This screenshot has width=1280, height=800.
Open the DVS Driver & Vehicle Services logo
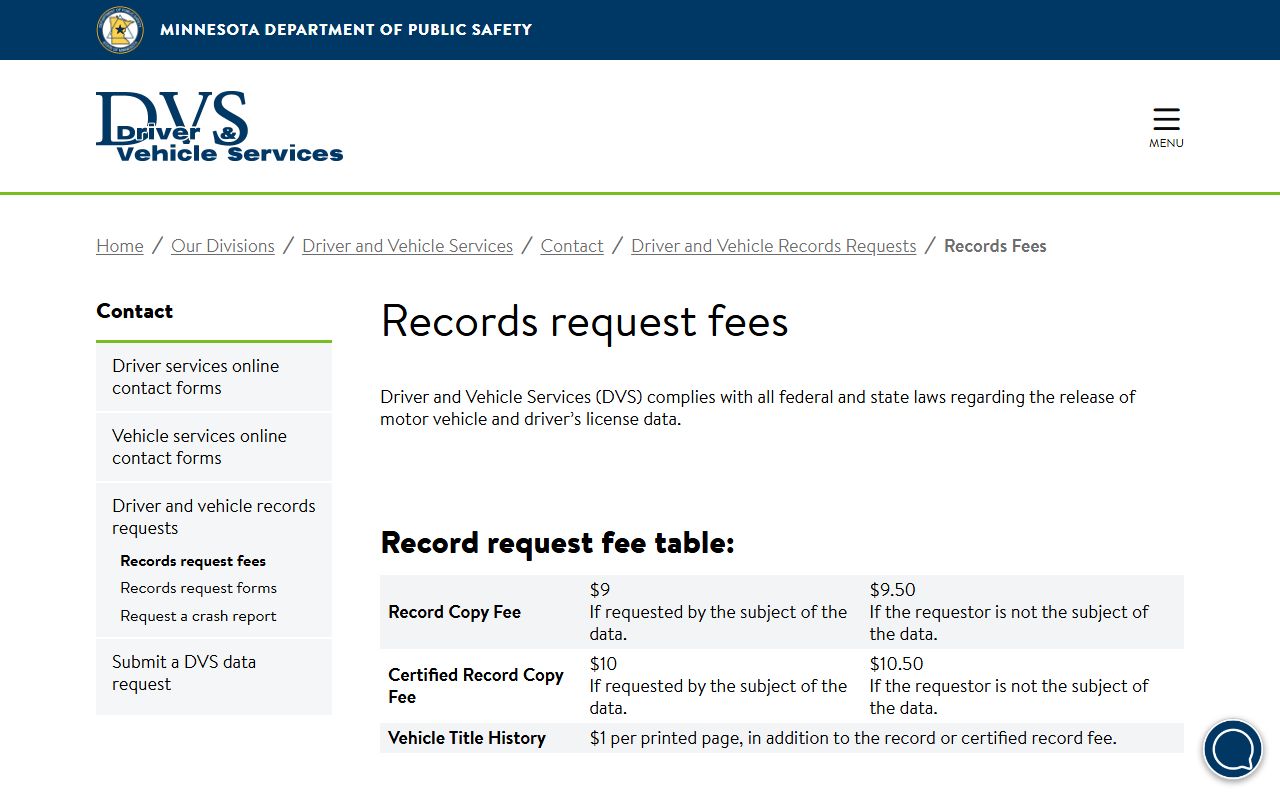click(x=219, y=127)
